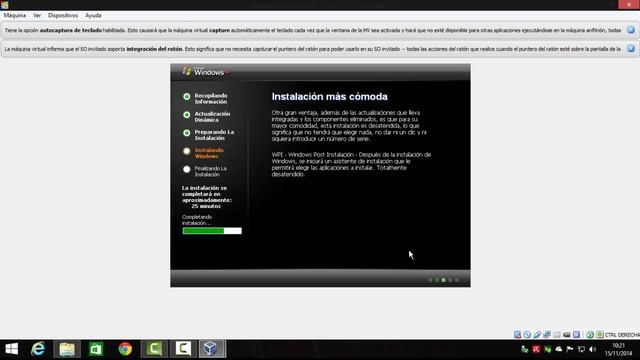Click the USB devices status icon
Image resolution: width=640 pixels, height=360 pixels.
537,335
